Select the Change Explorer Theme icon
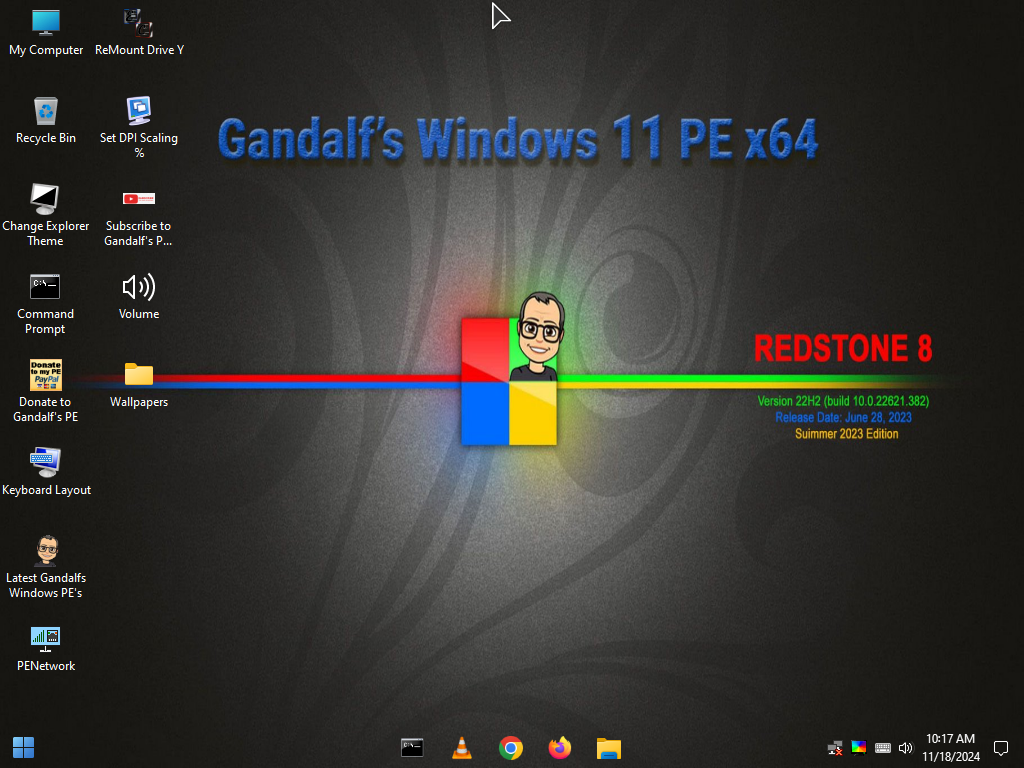This screenshot has width=1024, height=768. click(46, 216)
